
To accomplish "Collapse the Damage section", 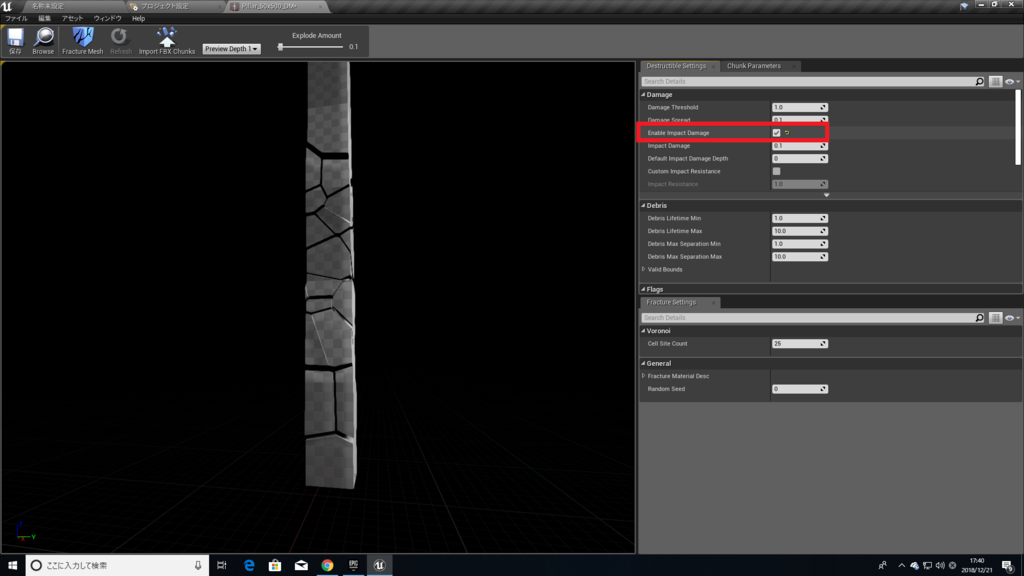I will 643,95.
